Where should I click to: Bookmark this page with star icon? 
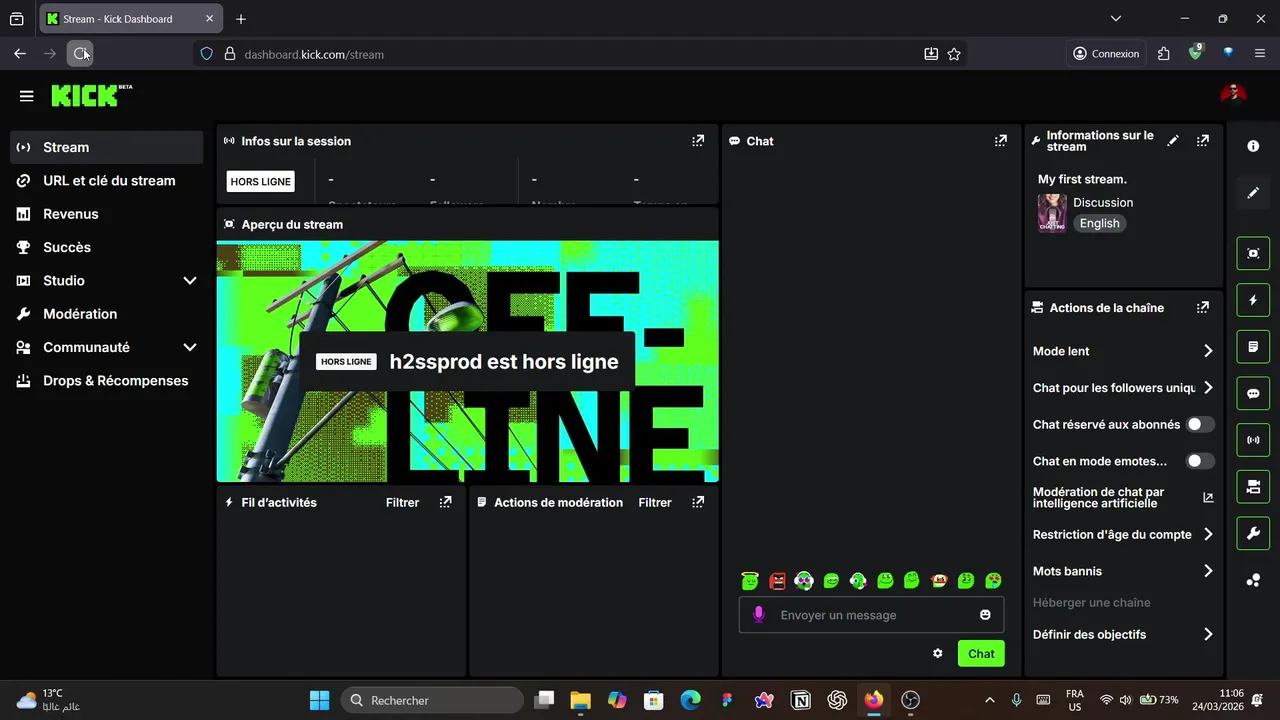click(x=954, y=54)
